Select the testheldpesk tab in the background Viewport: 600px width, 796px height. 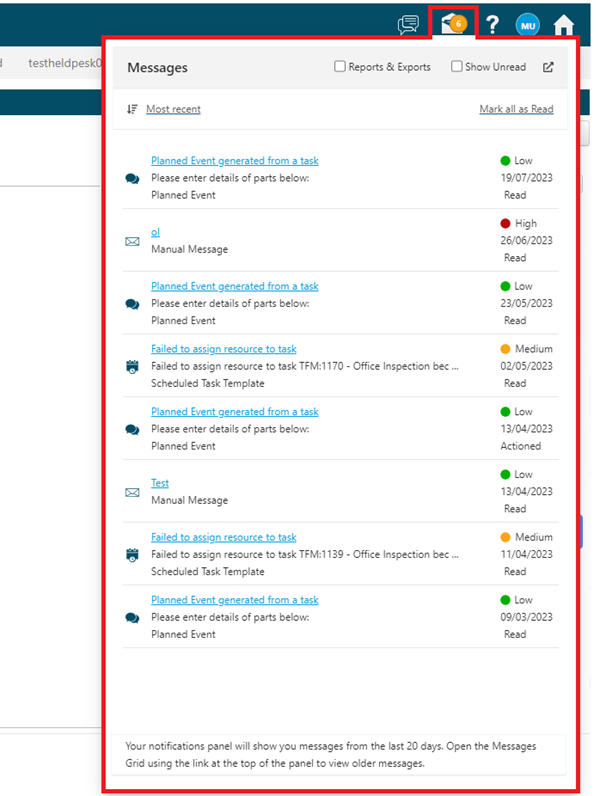coord(62,62)
